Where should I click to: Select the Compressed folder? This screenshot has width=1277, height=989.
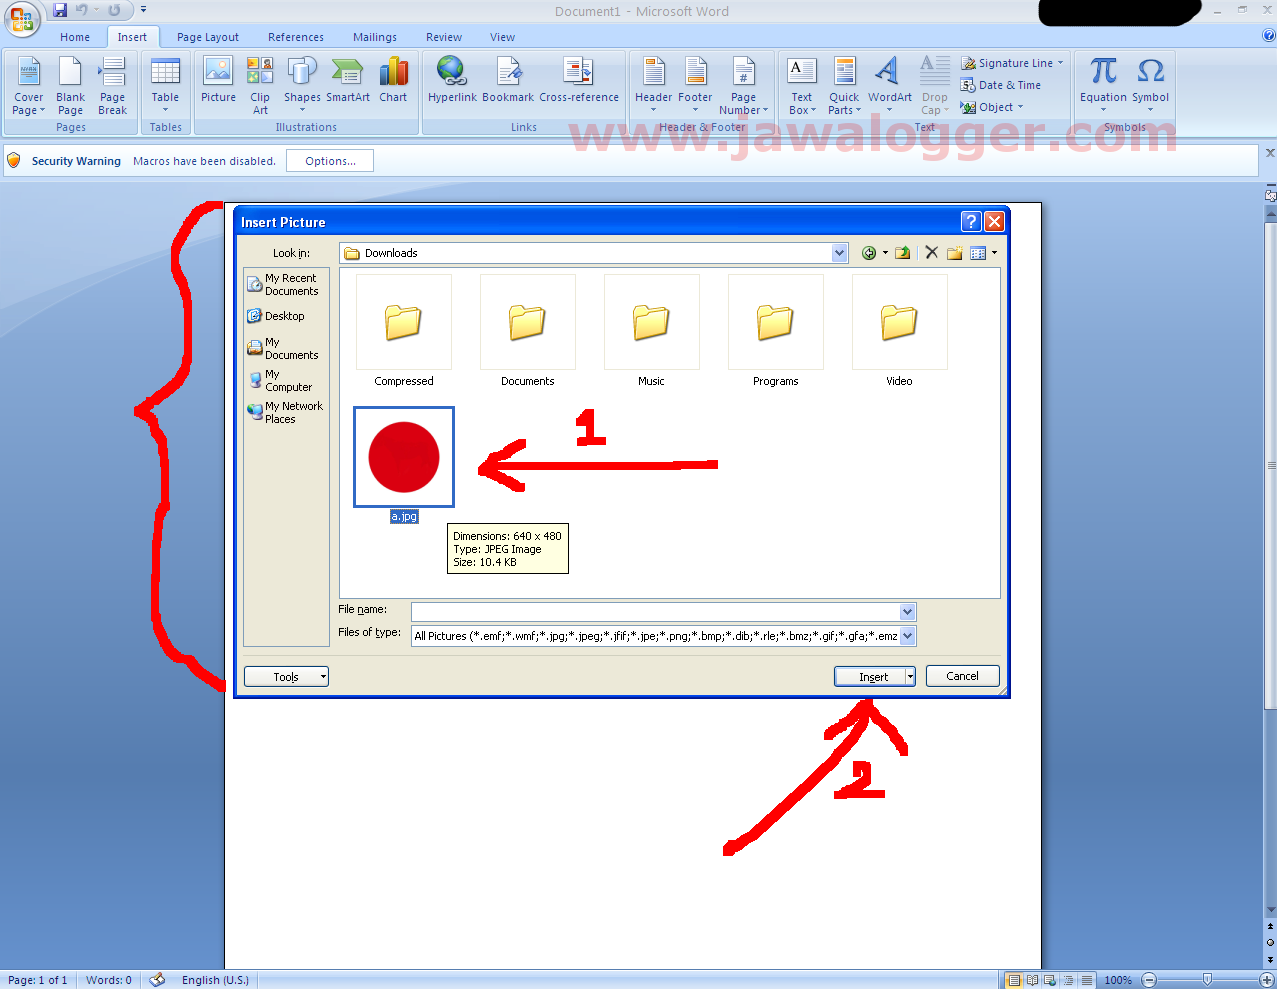[x=404, y=331]
